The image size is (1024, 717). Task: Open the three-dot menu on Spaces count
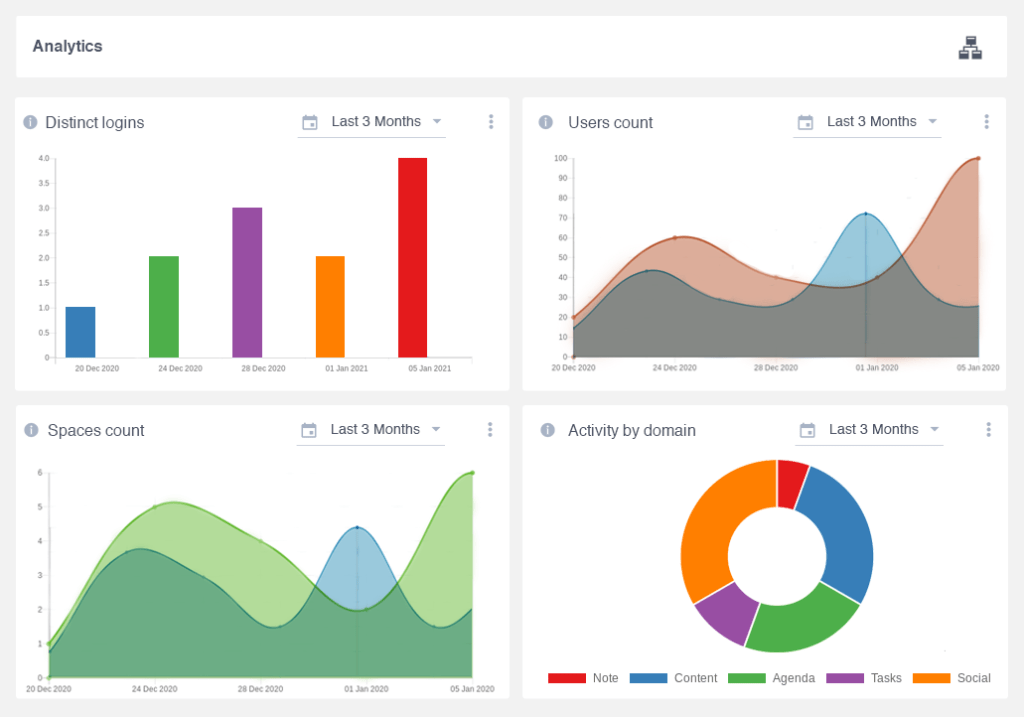490,428
